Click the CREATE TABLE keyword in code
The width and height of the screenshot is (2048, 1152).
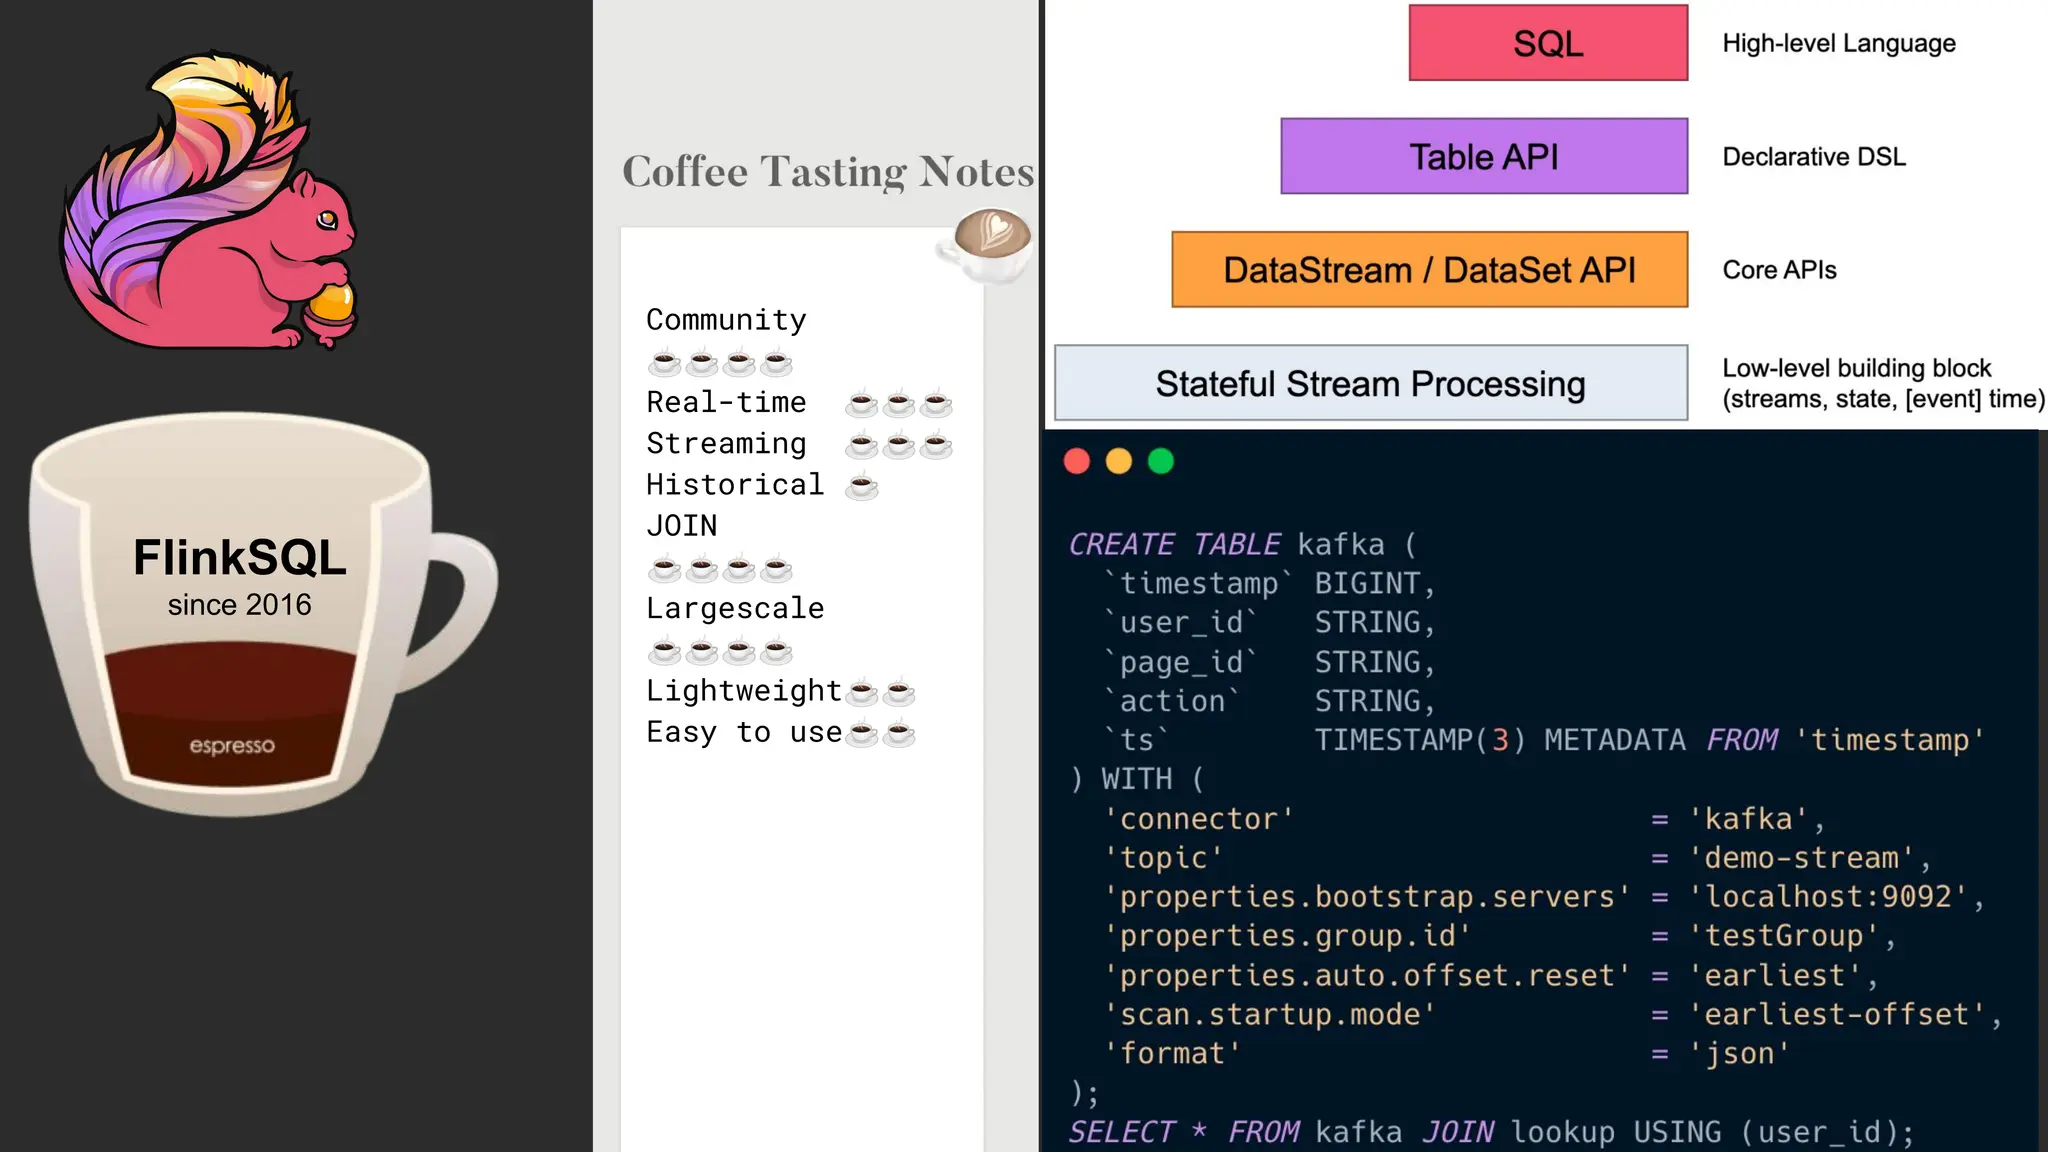pyautogui.click(x=1174, y=544)
